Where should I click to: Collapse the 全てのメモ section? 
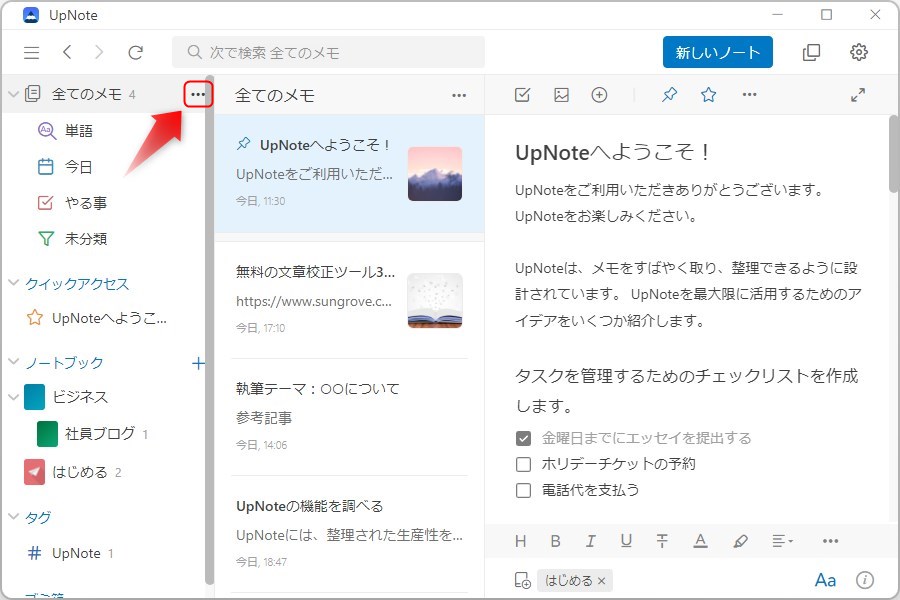(14, 94)
